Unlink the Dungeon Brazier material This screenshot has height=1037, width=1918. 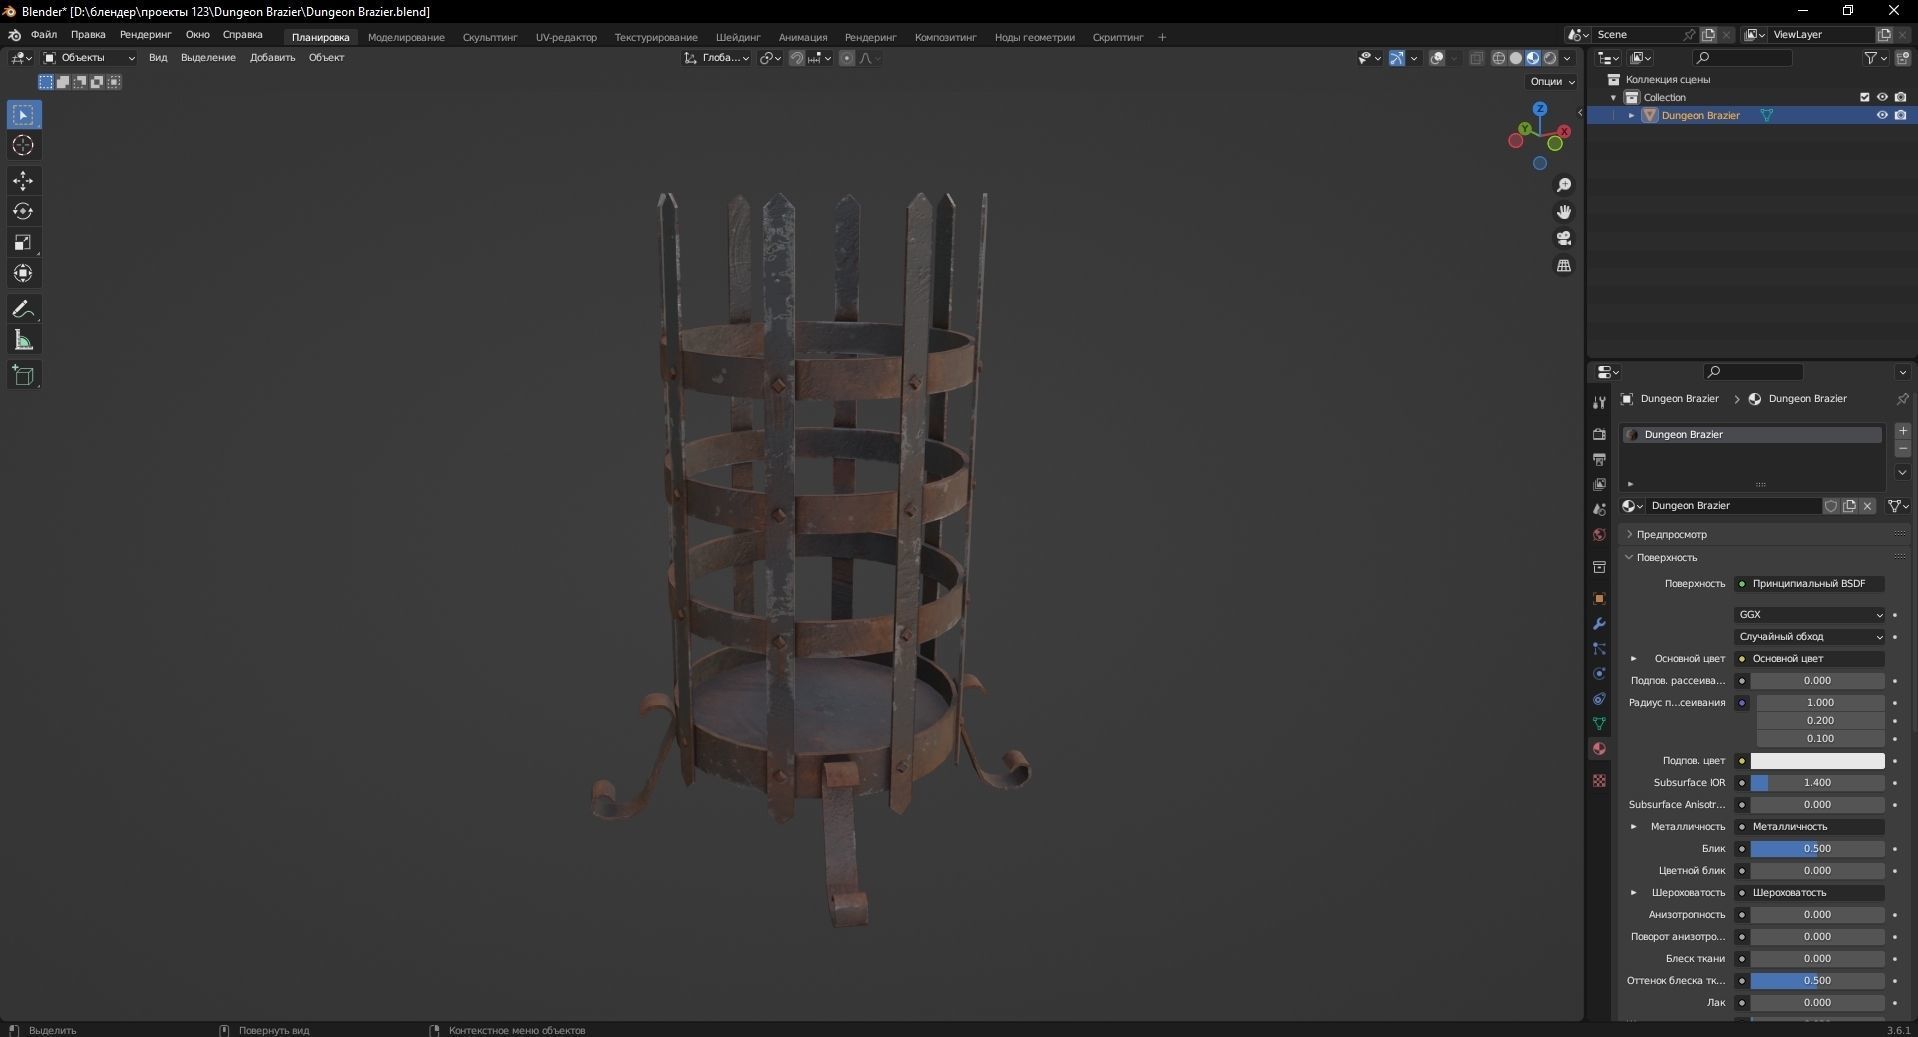click(x=1867, y=506)
